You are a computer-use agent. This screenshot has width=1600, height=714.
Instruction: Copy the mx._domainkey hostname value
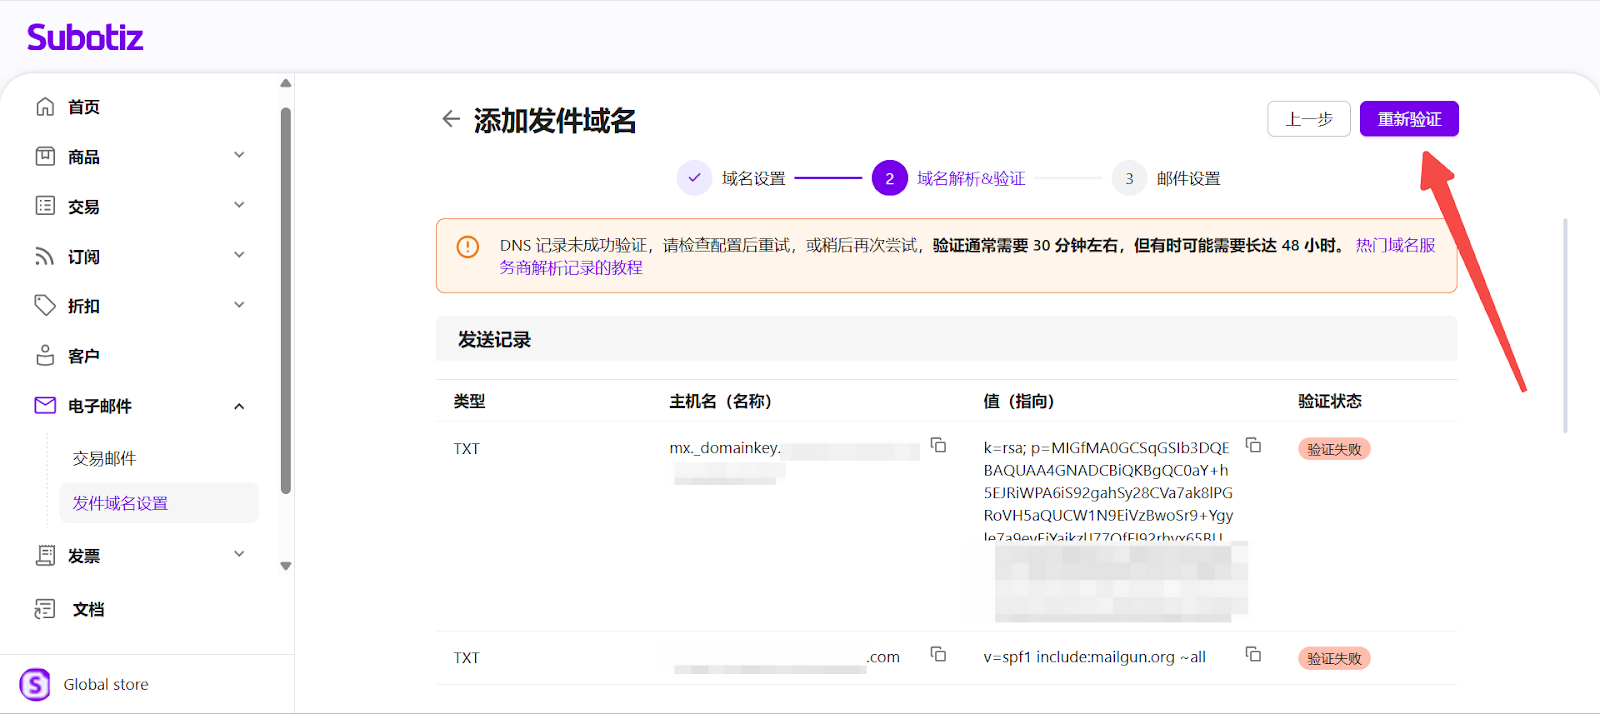click(938, 445)
